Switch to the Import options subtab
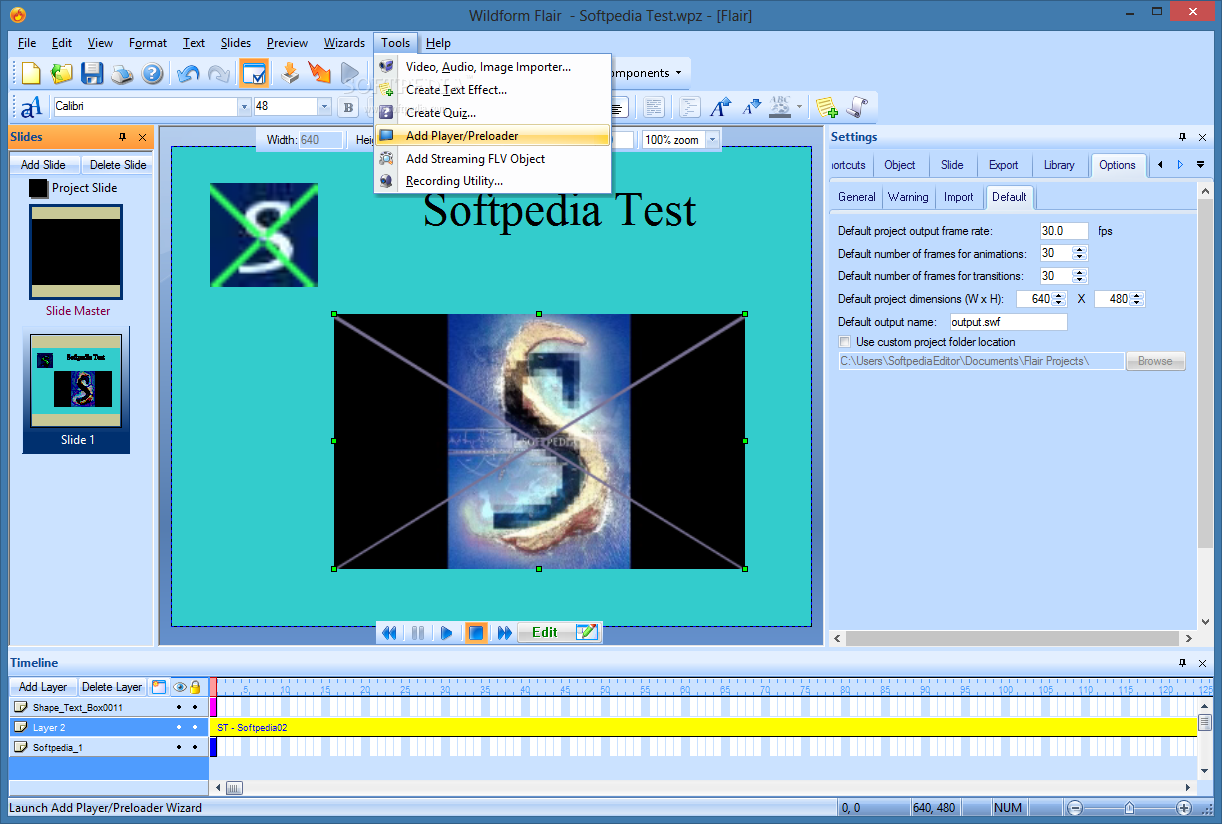 (x=958, y=197)
